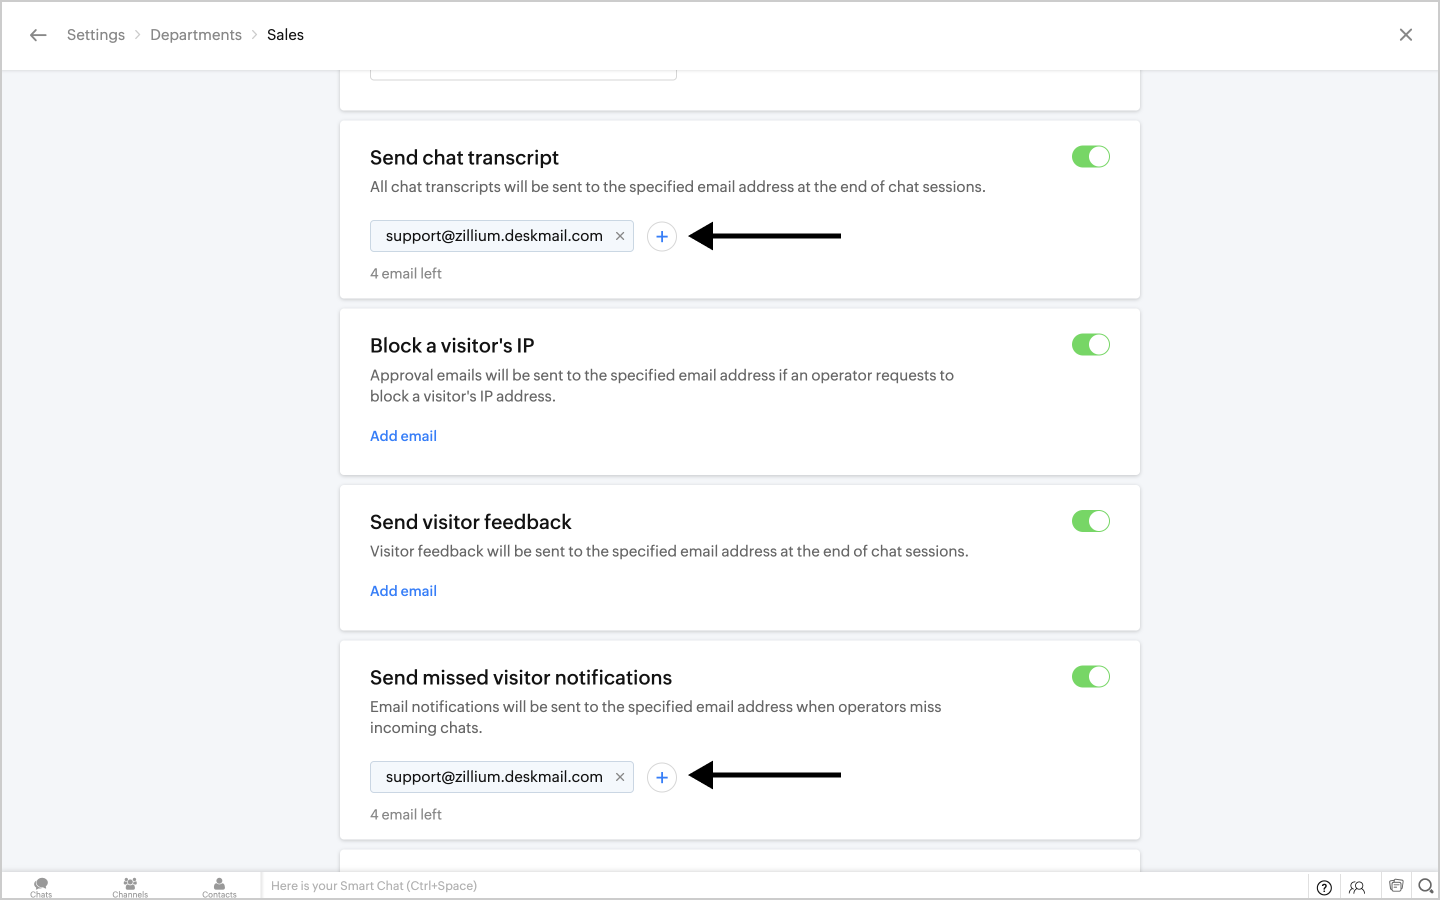Turn off the Block a visitor's IP toggle
This screenshot has width=1440, height=900.
1090,345
